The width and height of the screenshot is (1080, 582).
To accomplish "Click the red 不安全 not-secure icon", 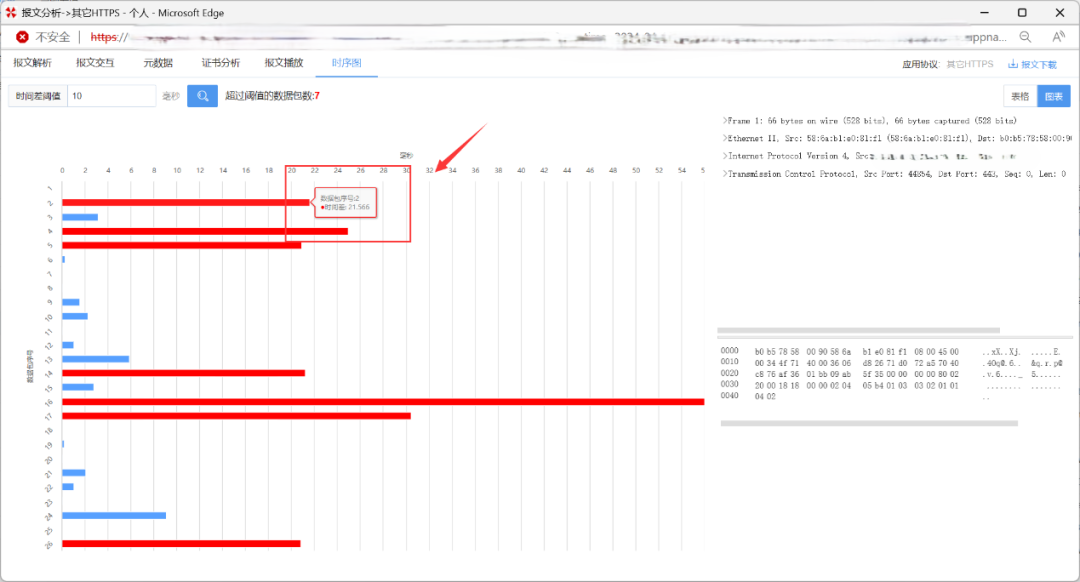I will (x=22, y=37).
